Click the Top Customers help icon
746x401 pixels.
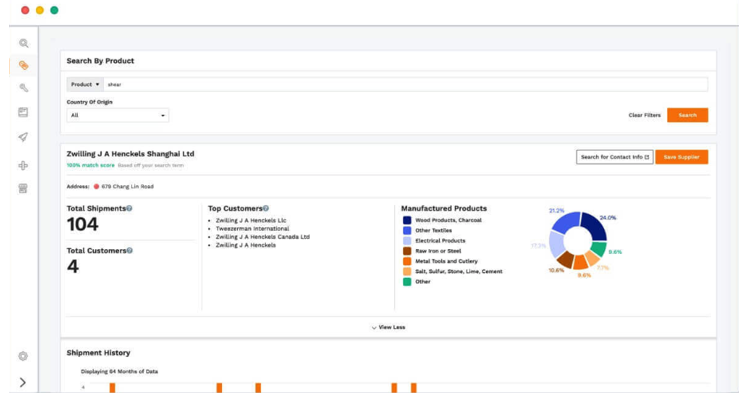266,209
